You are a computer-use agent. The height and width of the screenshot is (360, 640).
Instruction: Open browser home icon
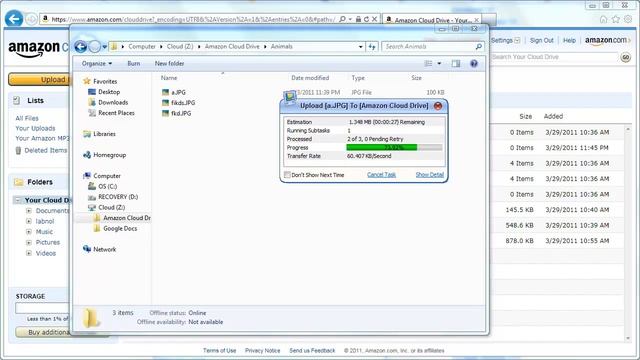(x=603, y=19)
